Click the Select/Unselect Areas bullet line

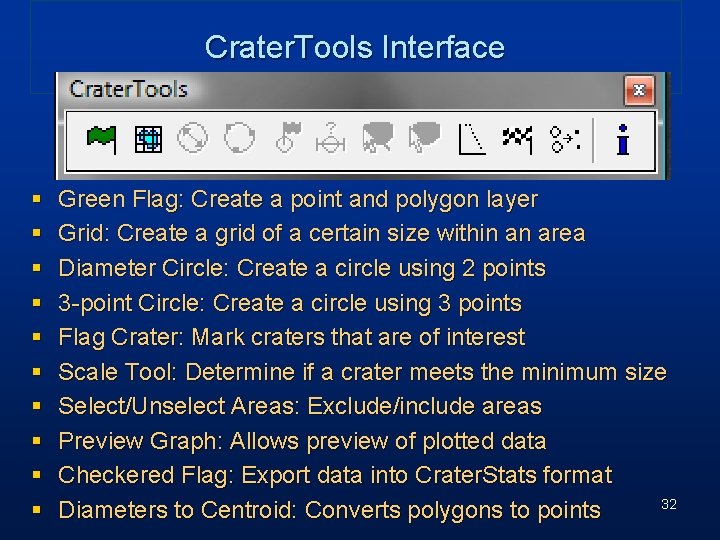coord(300,406)
